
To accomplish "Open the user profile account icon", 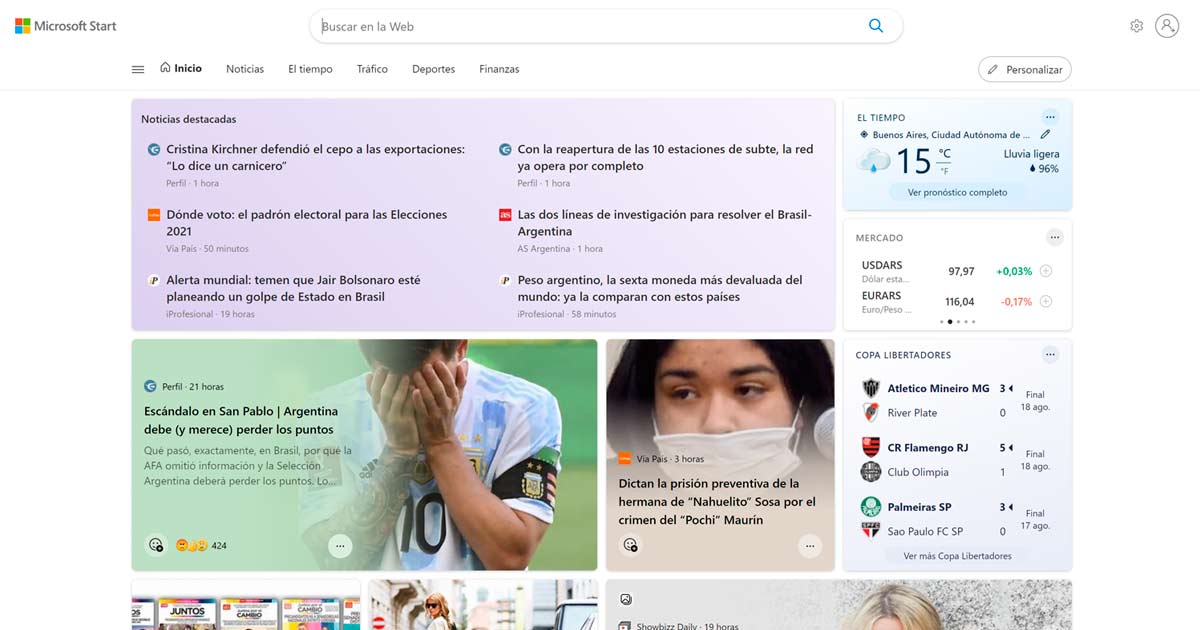I will [x=1167, y=26].
